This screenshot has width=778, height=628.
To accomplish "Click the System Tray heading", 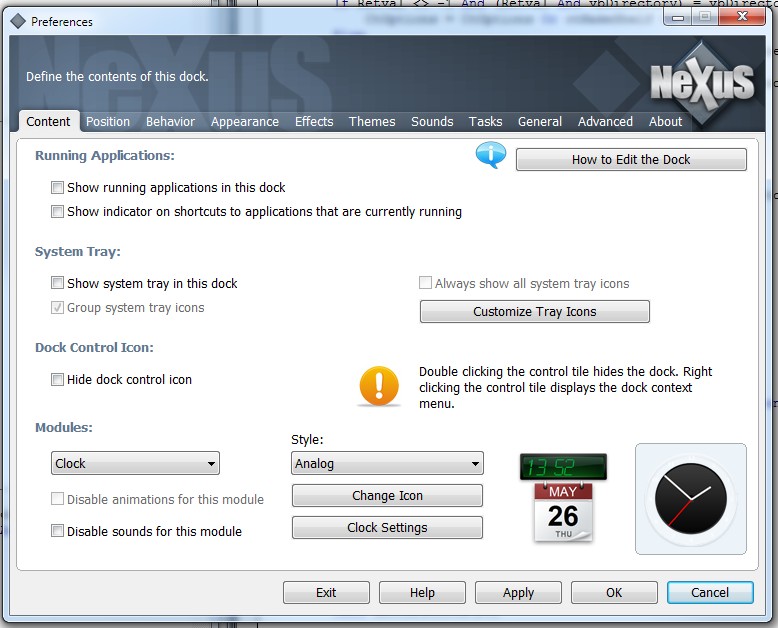I will click(x=77, y=251).
